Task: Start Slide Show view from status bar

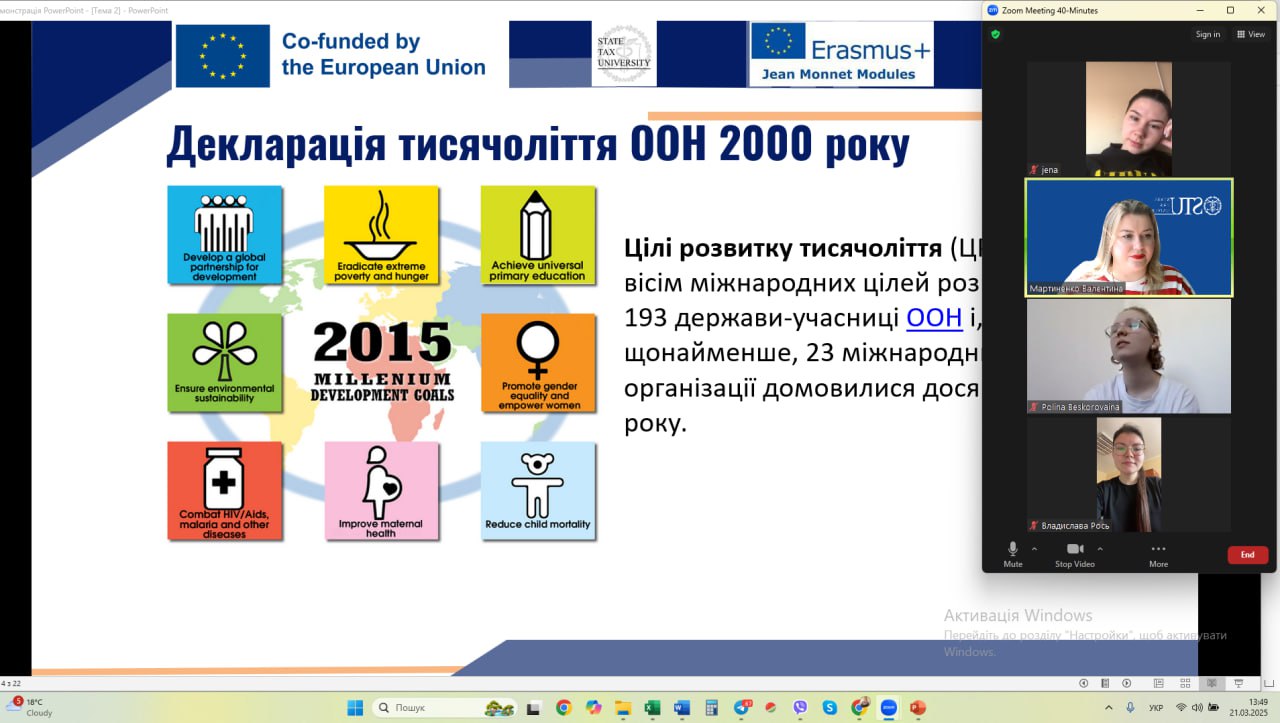Action: click(1239, 683)
